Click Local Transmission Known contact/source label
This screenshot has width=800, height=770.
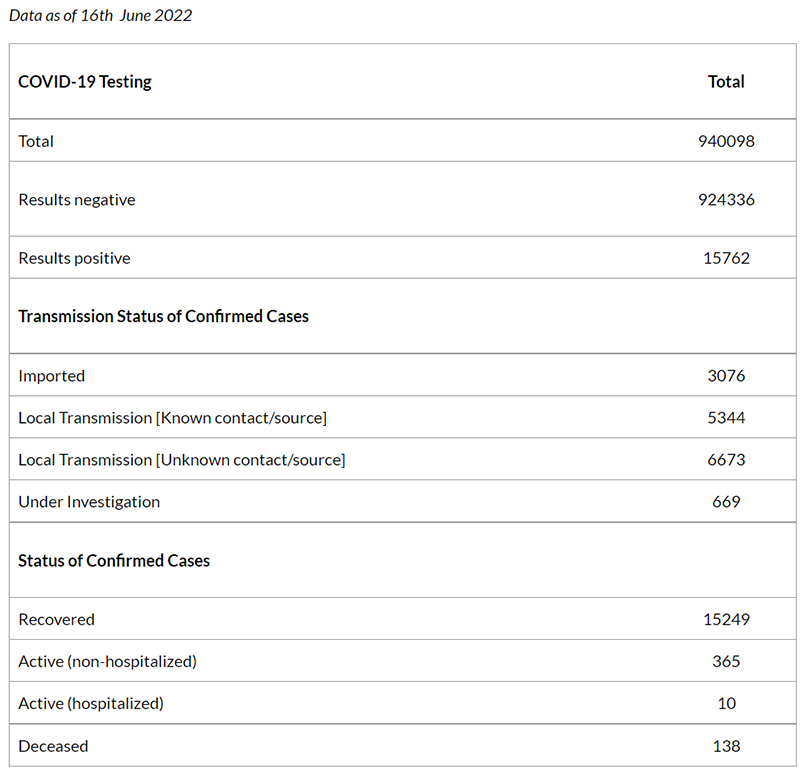pyautogui.click(x=172, y=418)
